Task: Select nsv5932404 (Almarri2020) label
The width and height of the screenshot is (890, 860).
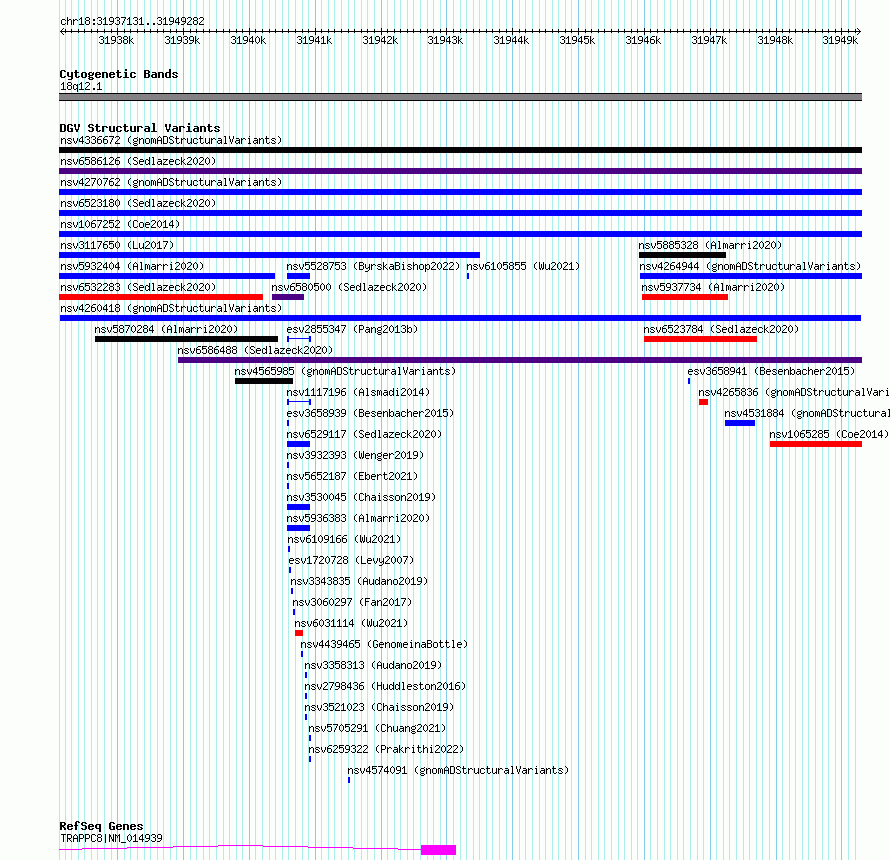Action: (132, 266)
